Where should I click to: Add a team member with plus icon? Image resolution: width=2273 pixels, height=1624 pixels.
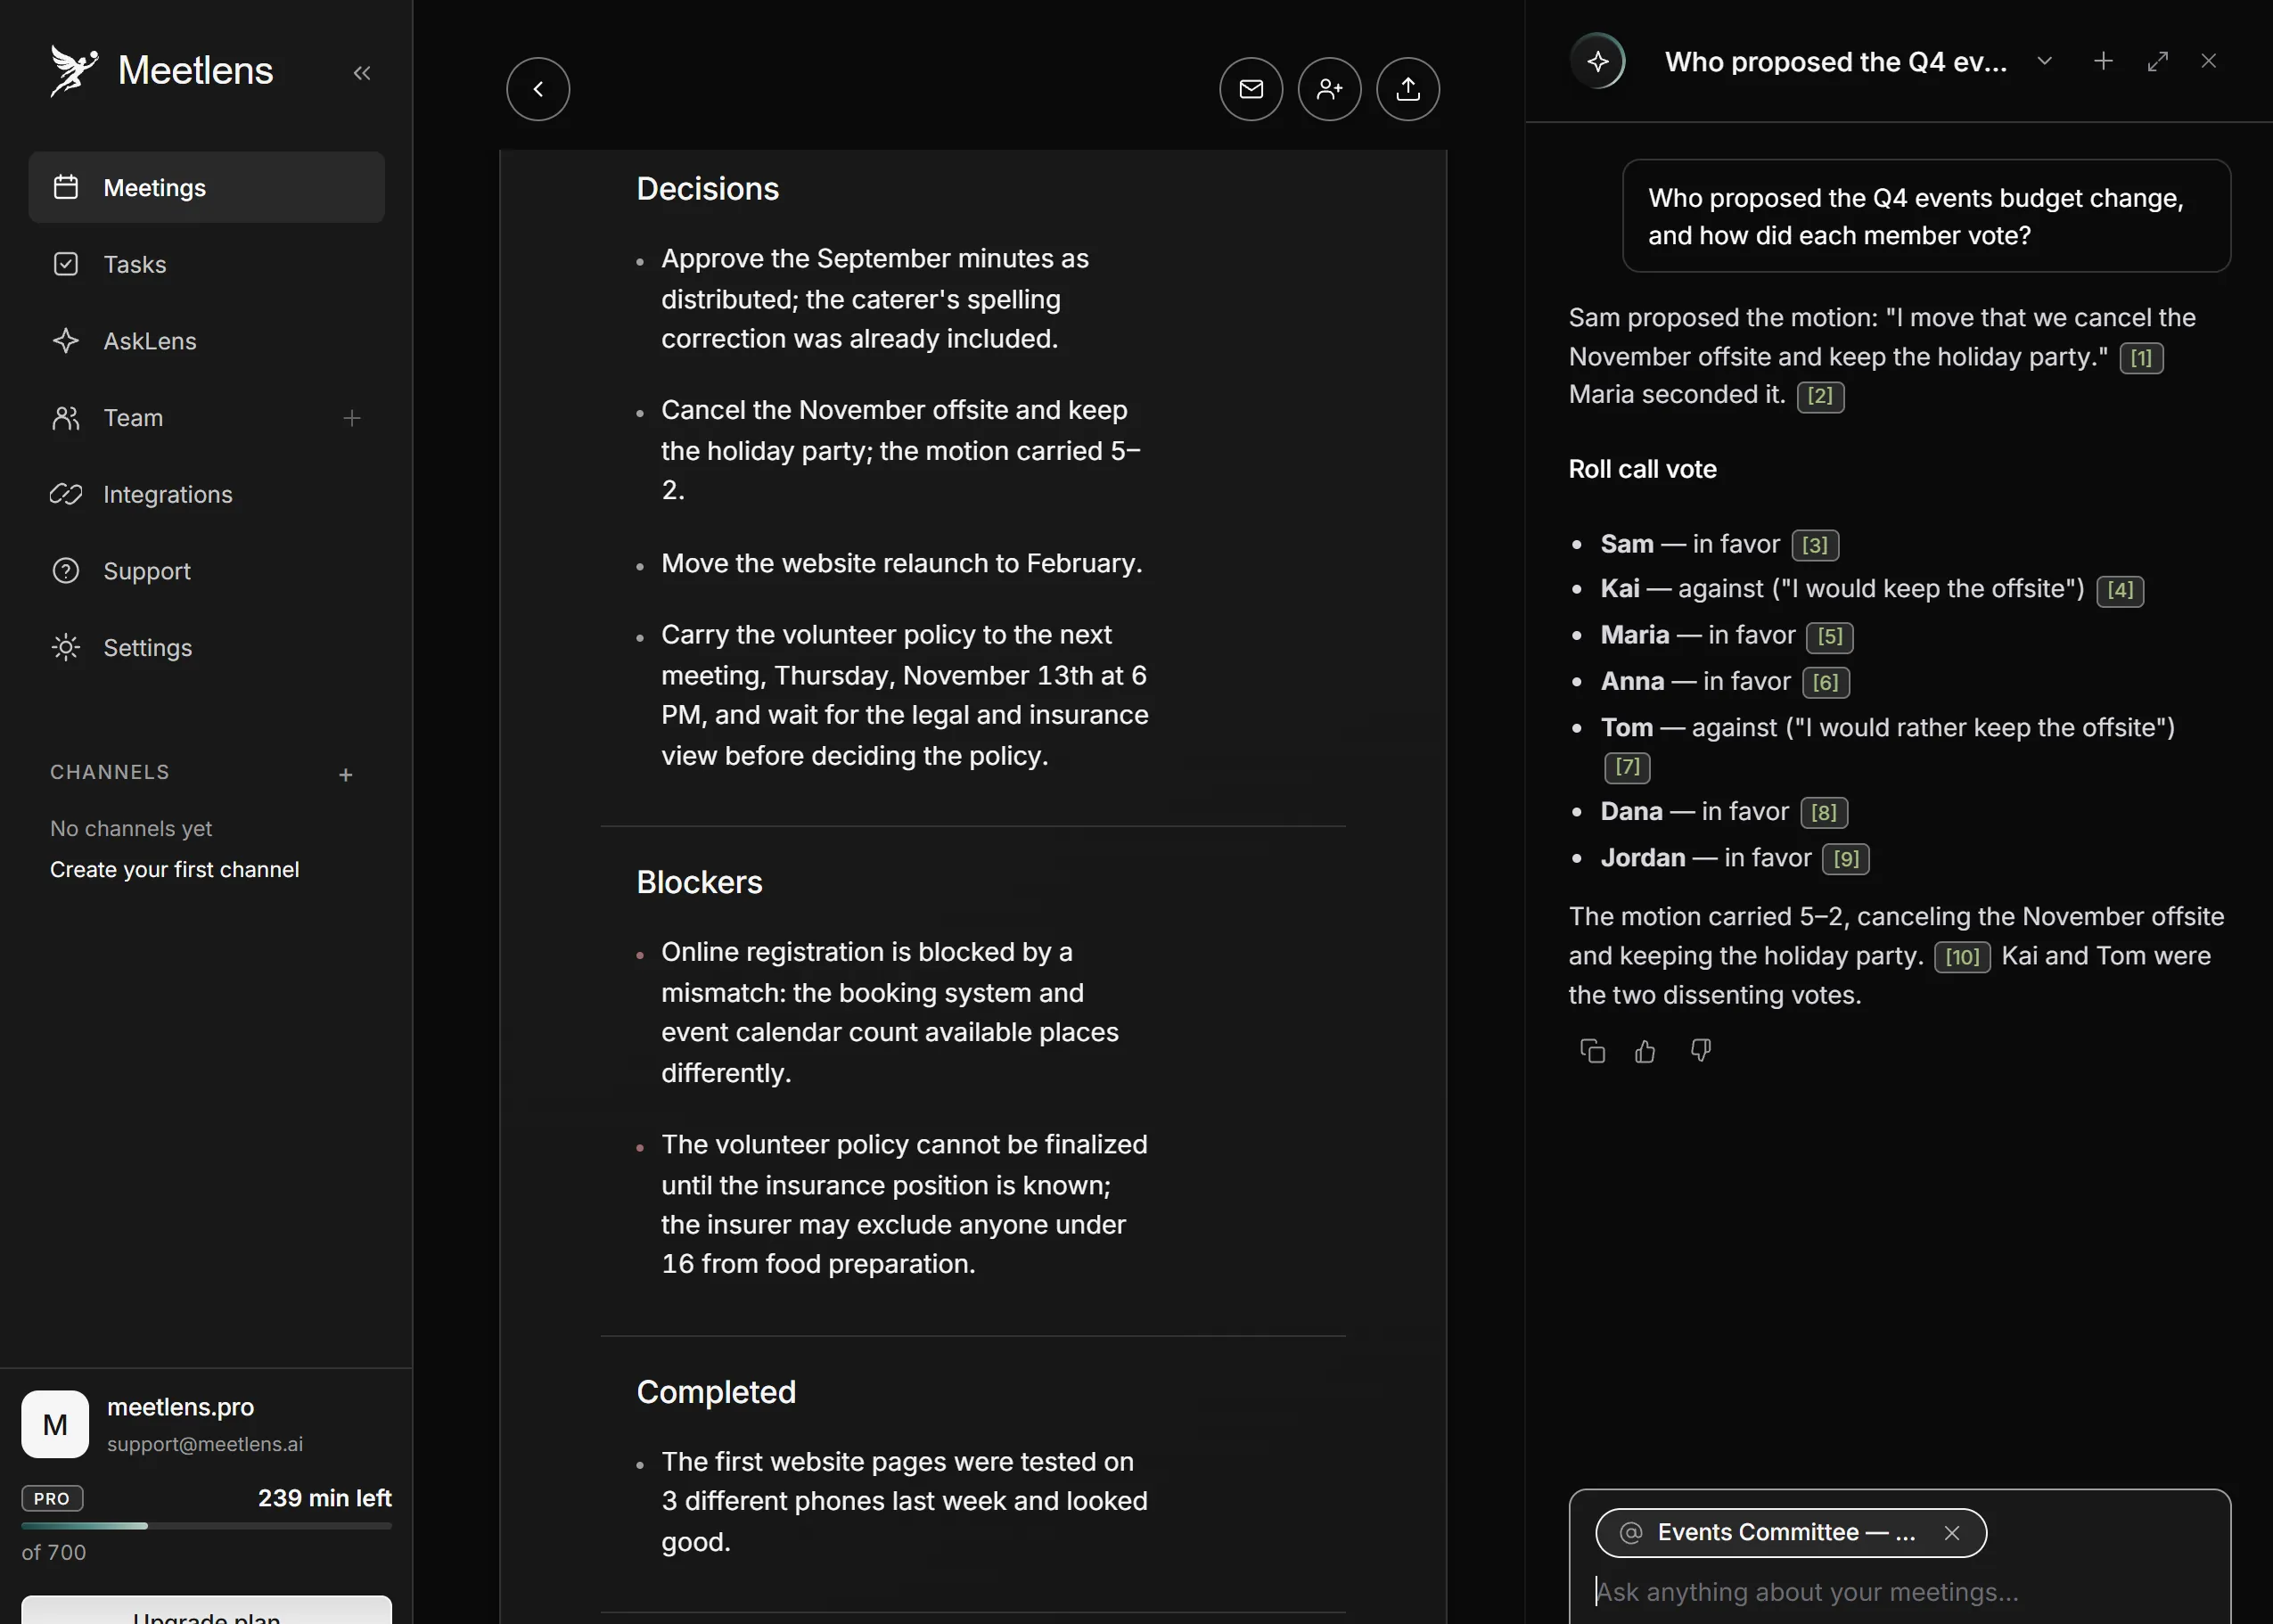(351, 418)
